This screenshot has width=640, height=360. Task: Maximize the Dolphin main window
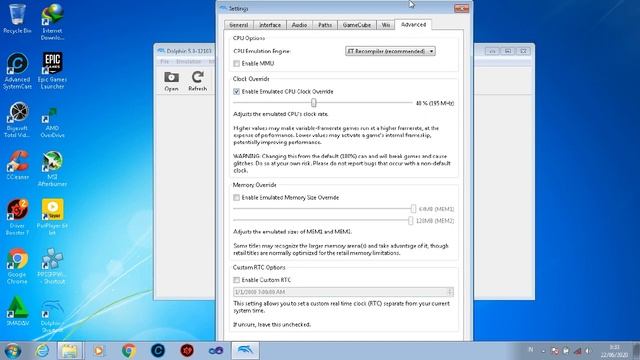point(508,51)
